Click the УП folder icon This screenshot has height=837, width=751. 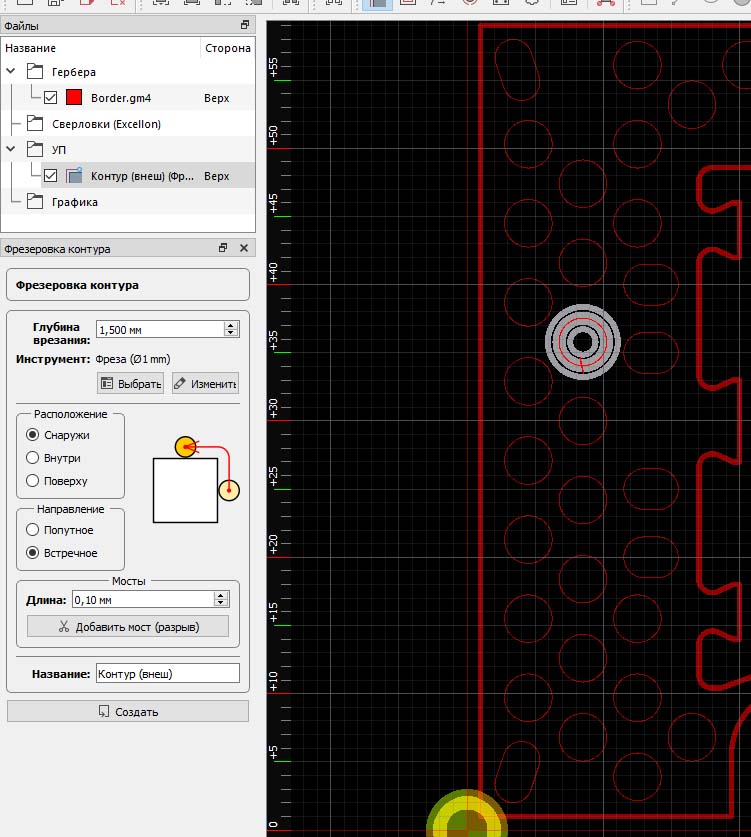click(35, 149)
